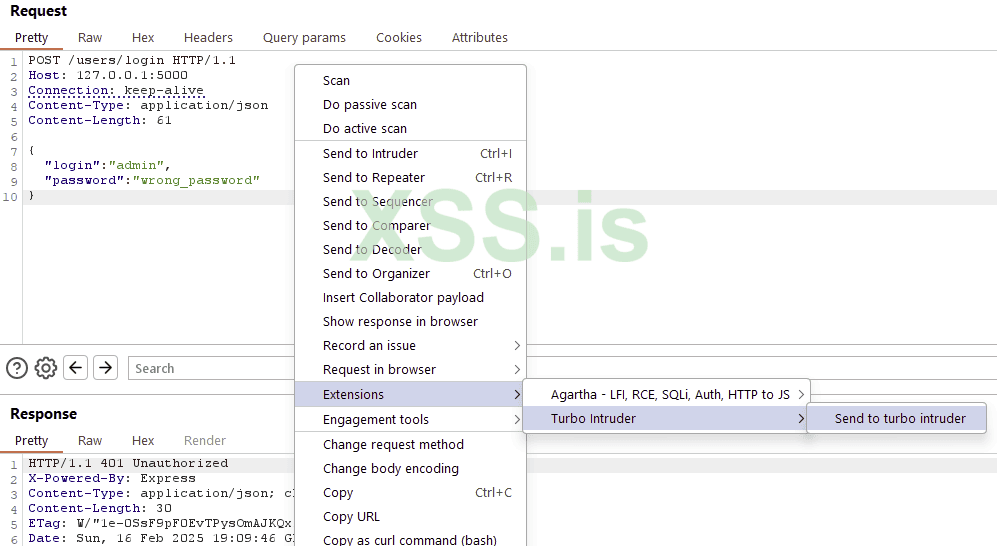Select Send to Intruder menu entry
Screen dimensions: 997x546
tap(410, 154)
